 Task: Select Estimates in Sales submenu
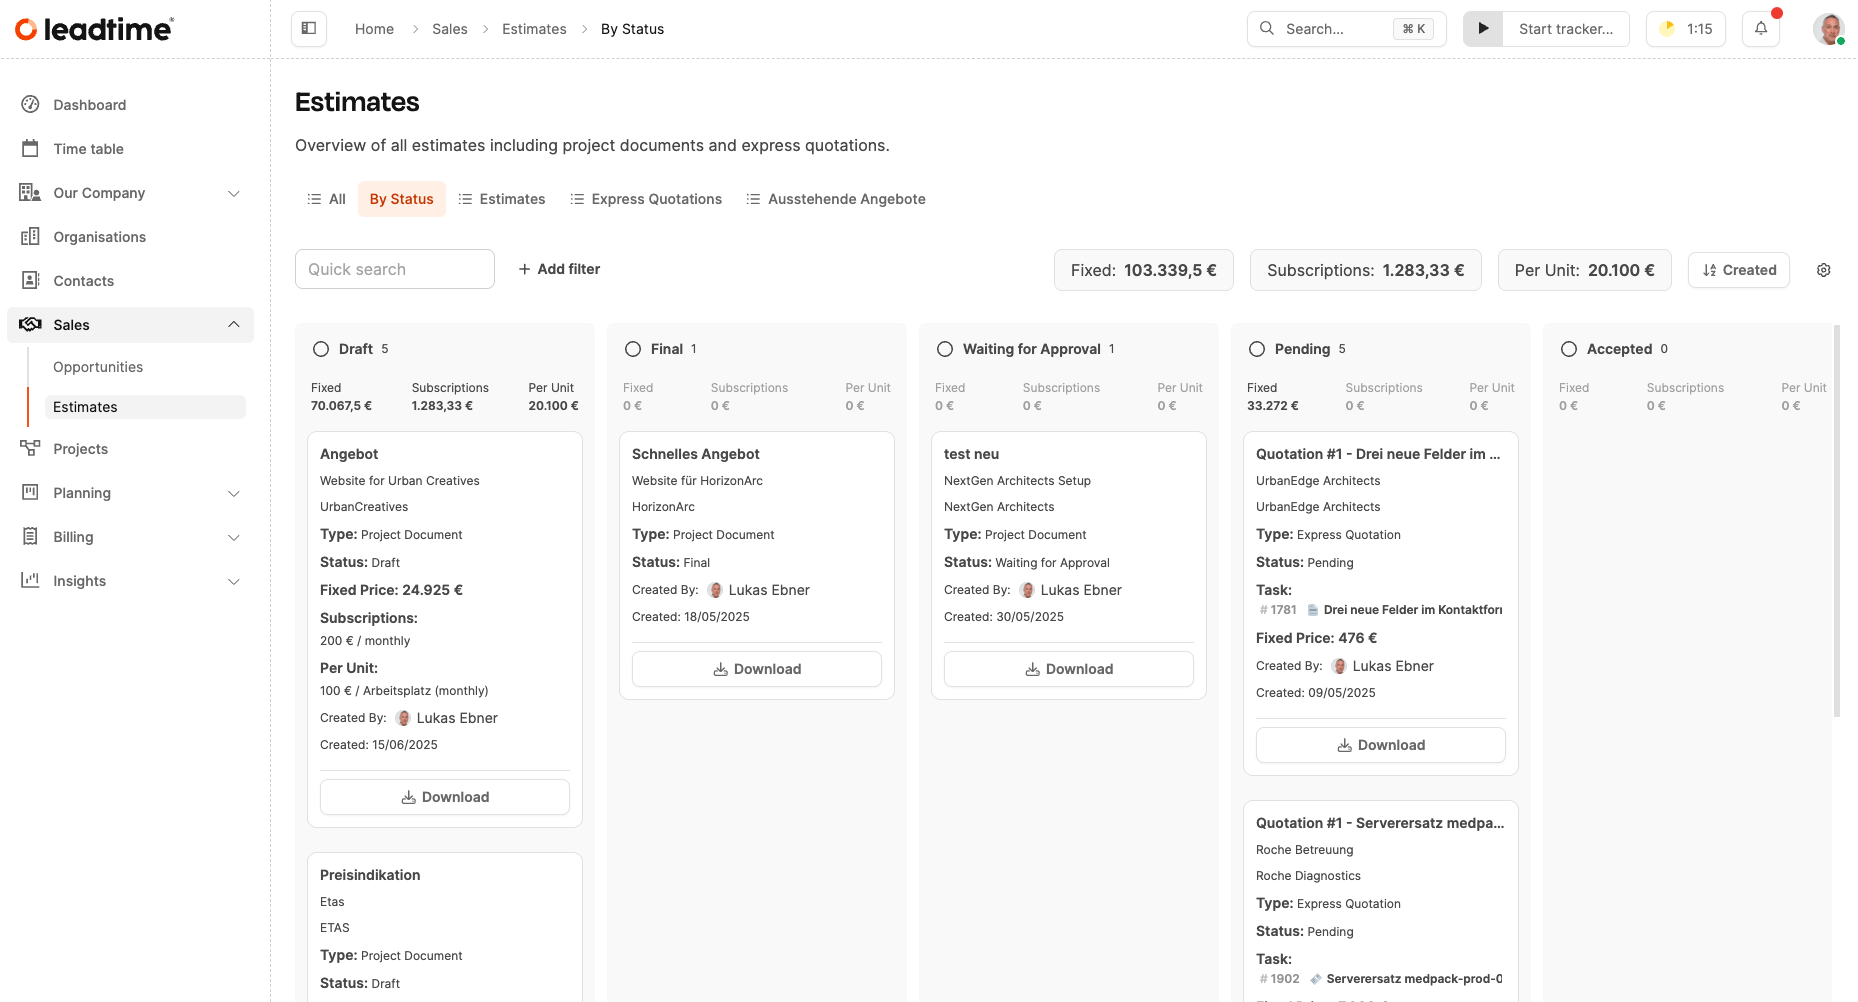pos(145,407)
